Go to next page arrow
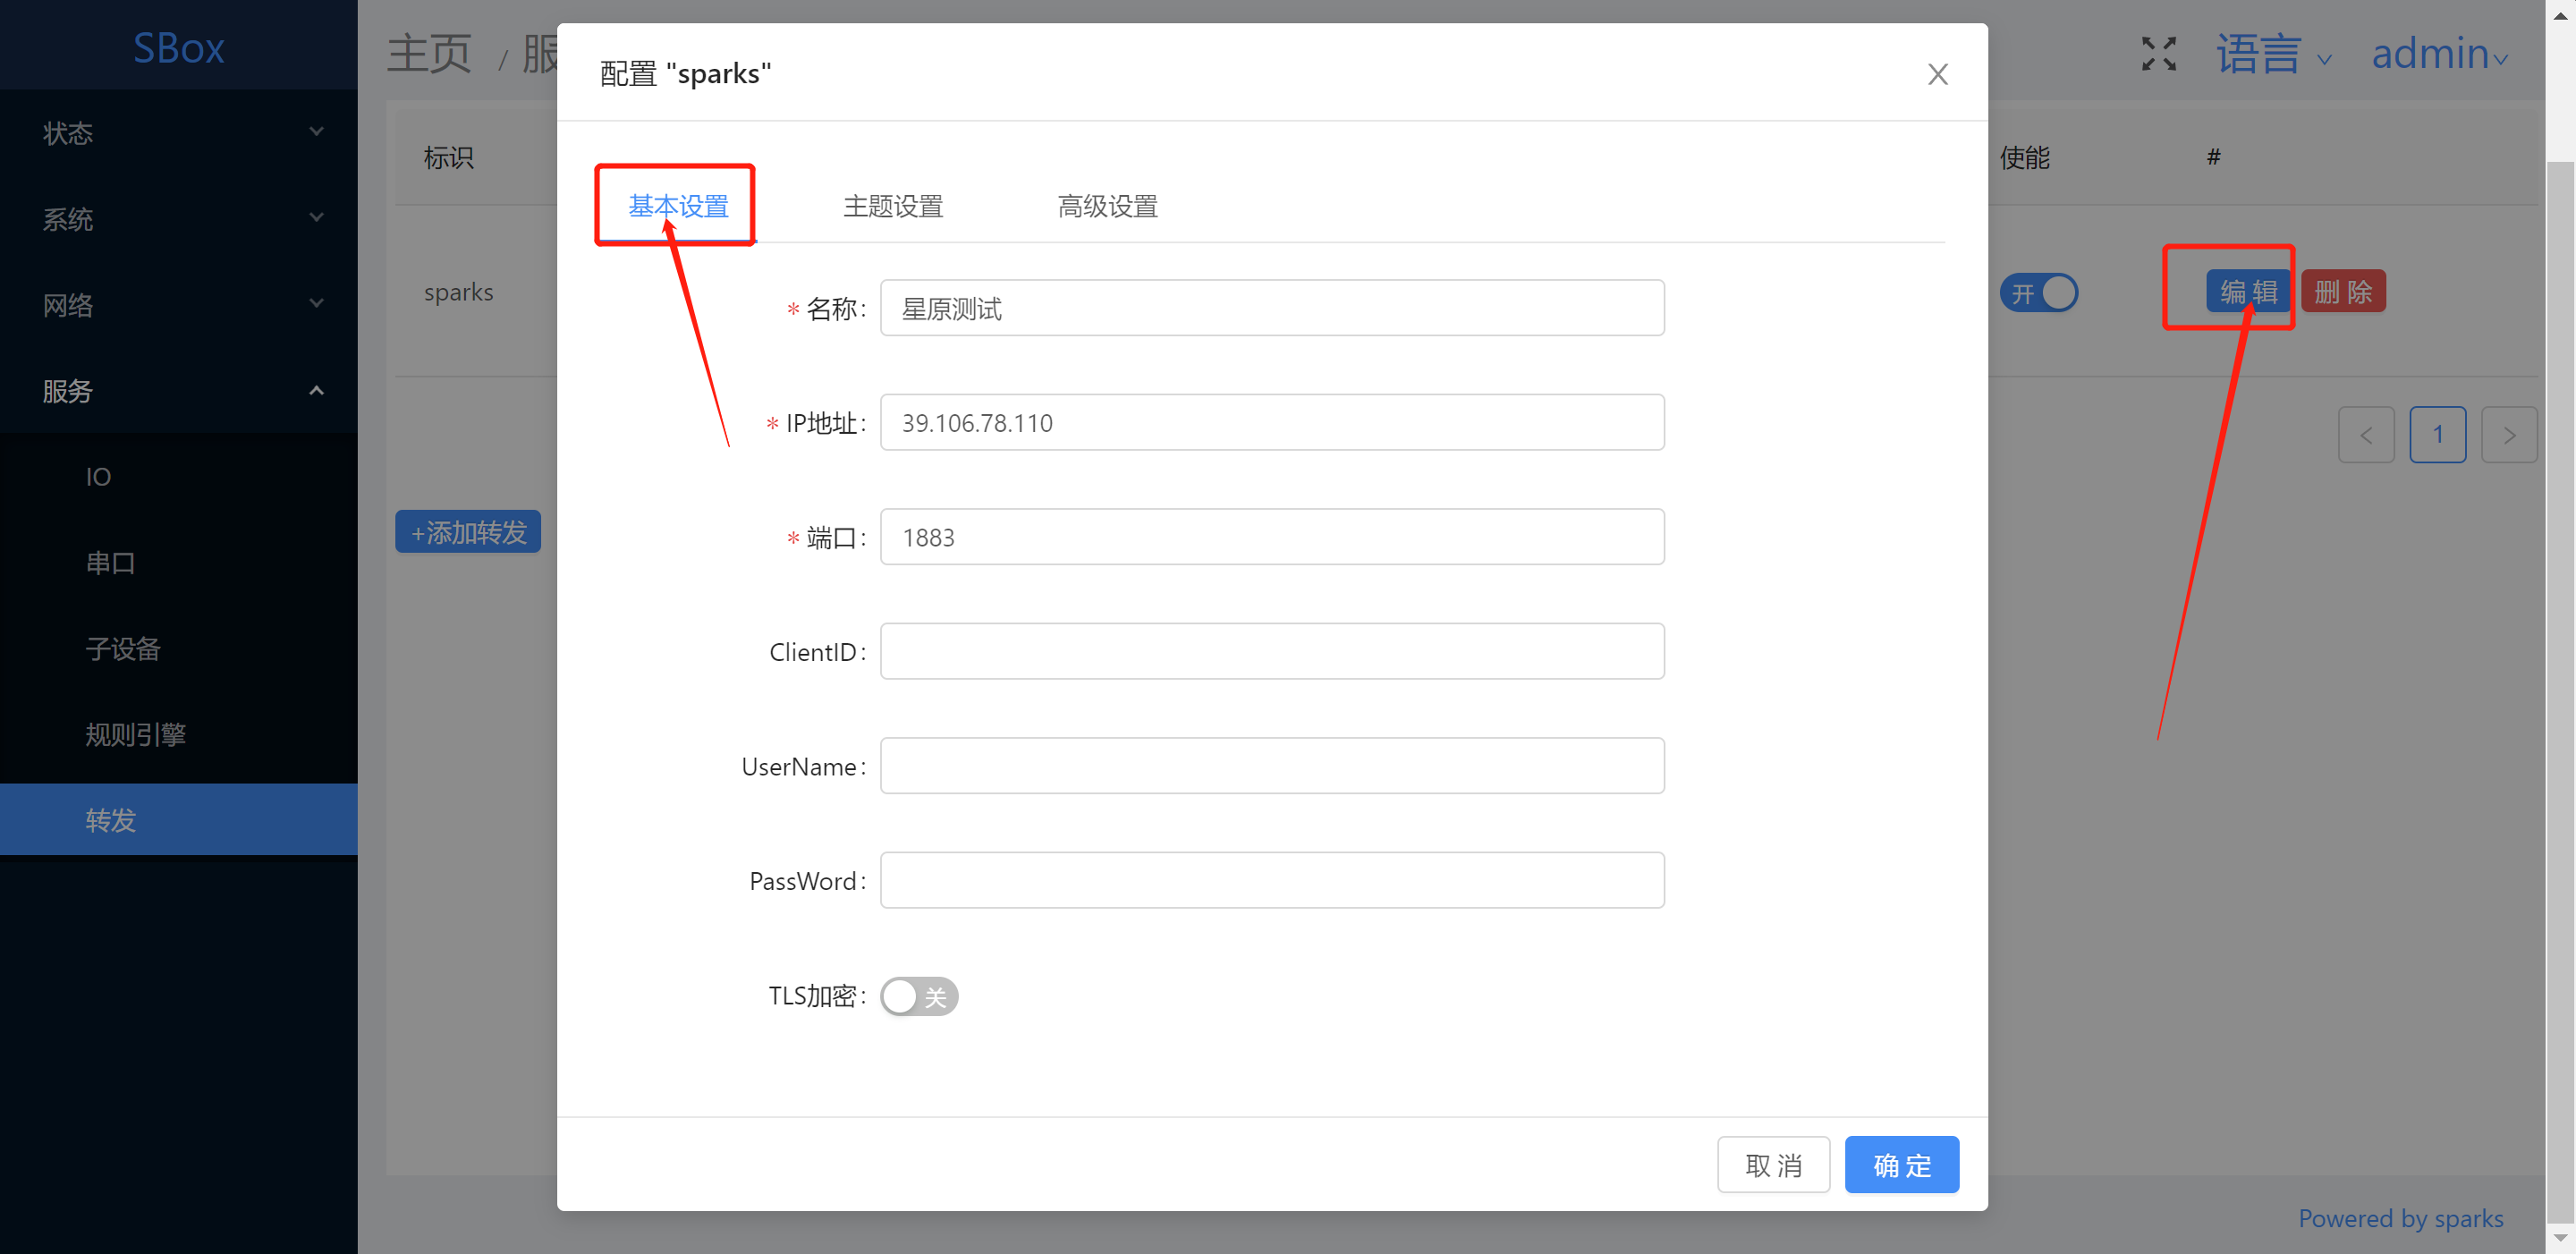This screenshot has height=1254, width=2576. pos(2508,435)
